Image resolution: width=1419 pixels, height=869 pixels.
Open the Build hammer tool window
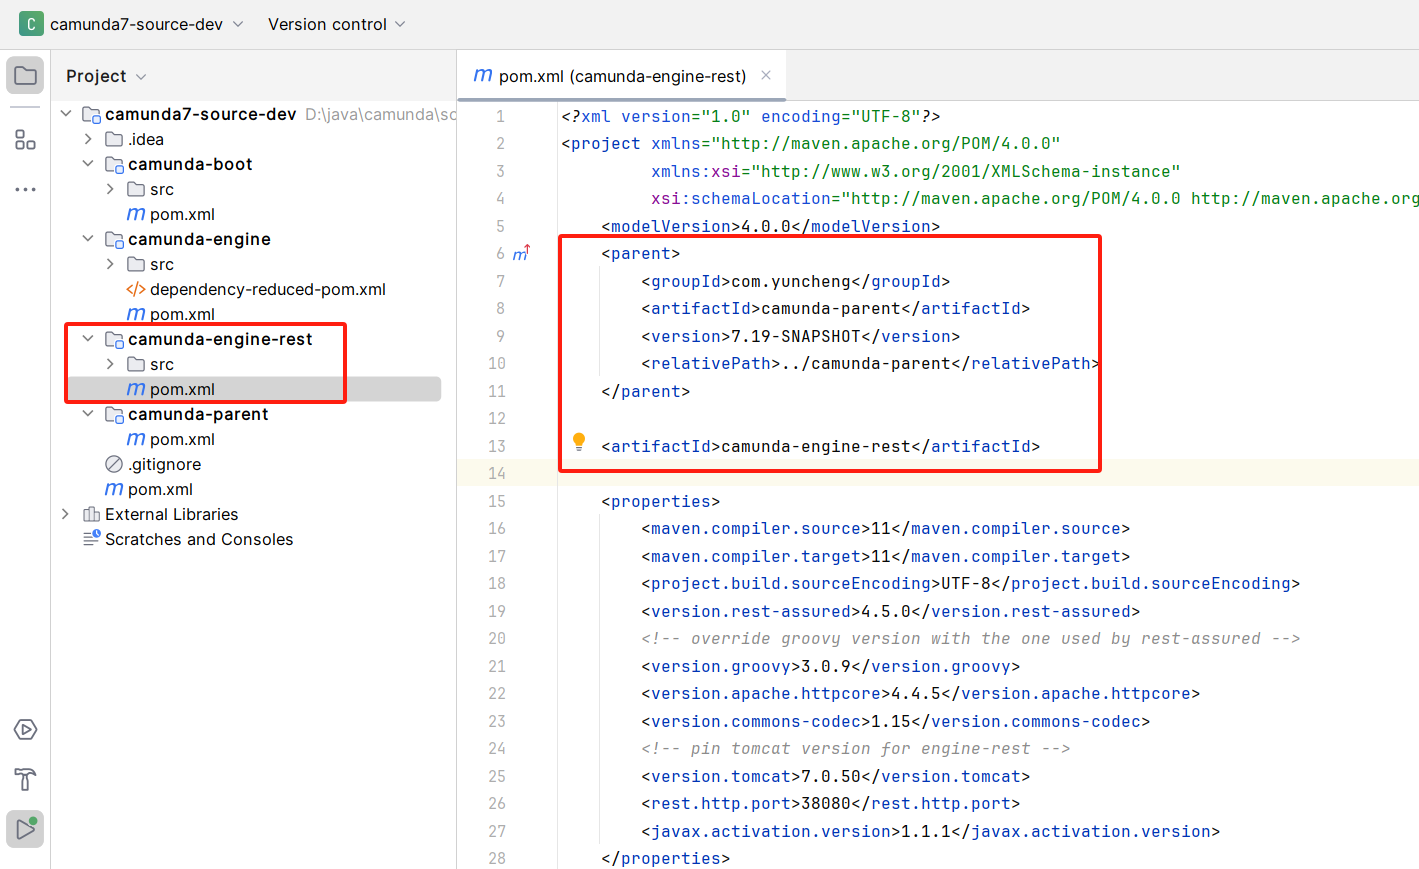tap(25, 779)
